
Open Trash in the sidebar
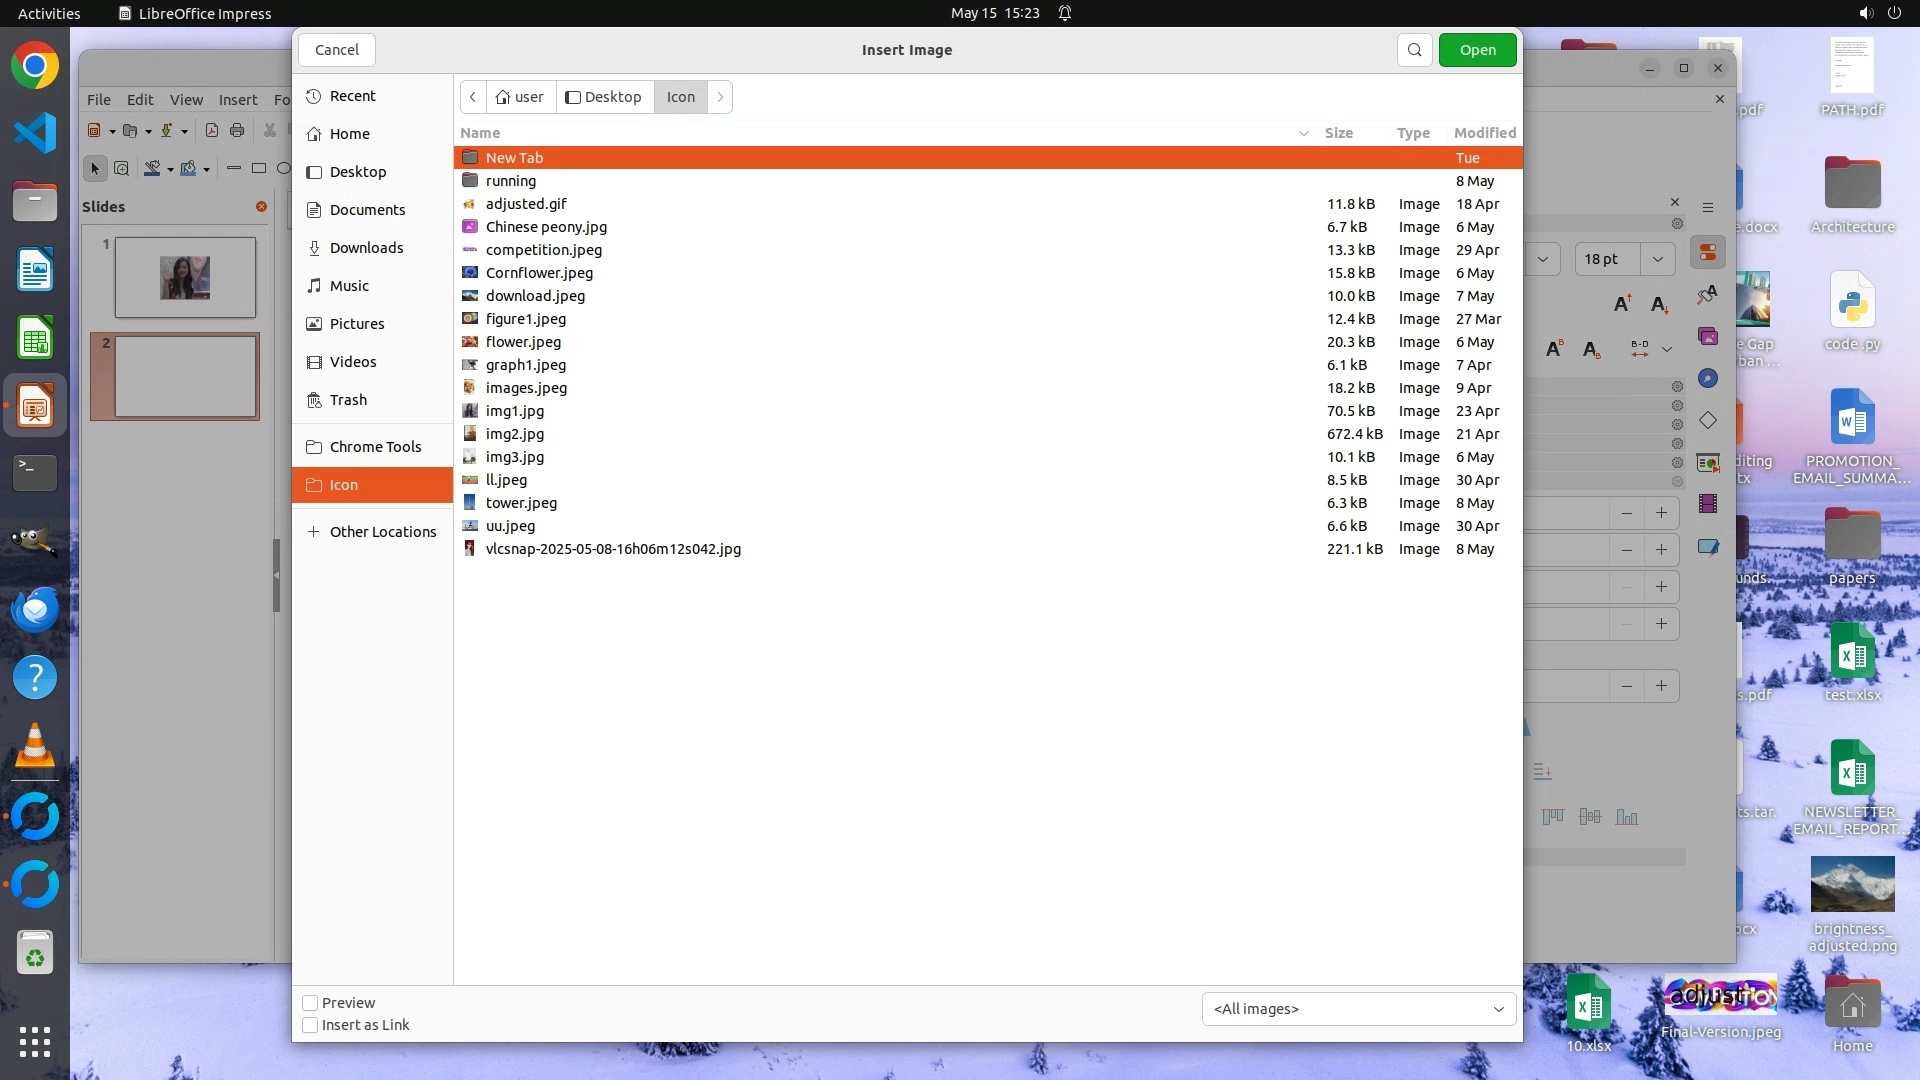coord(348,400)
